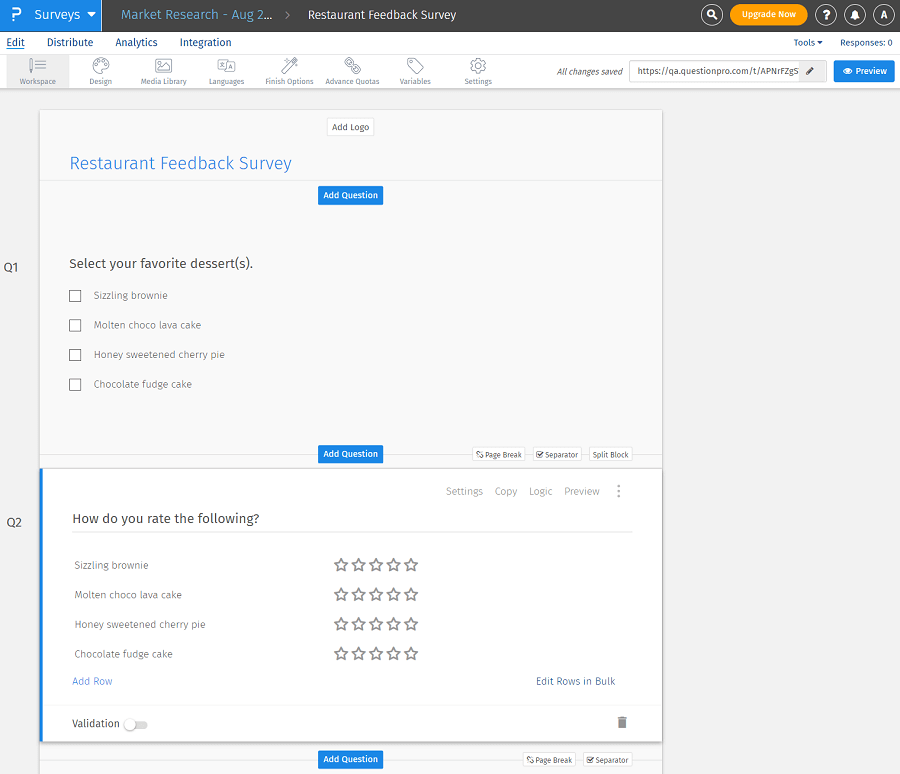
Task: Open the Distribute tab
Action: click(70, 42)
